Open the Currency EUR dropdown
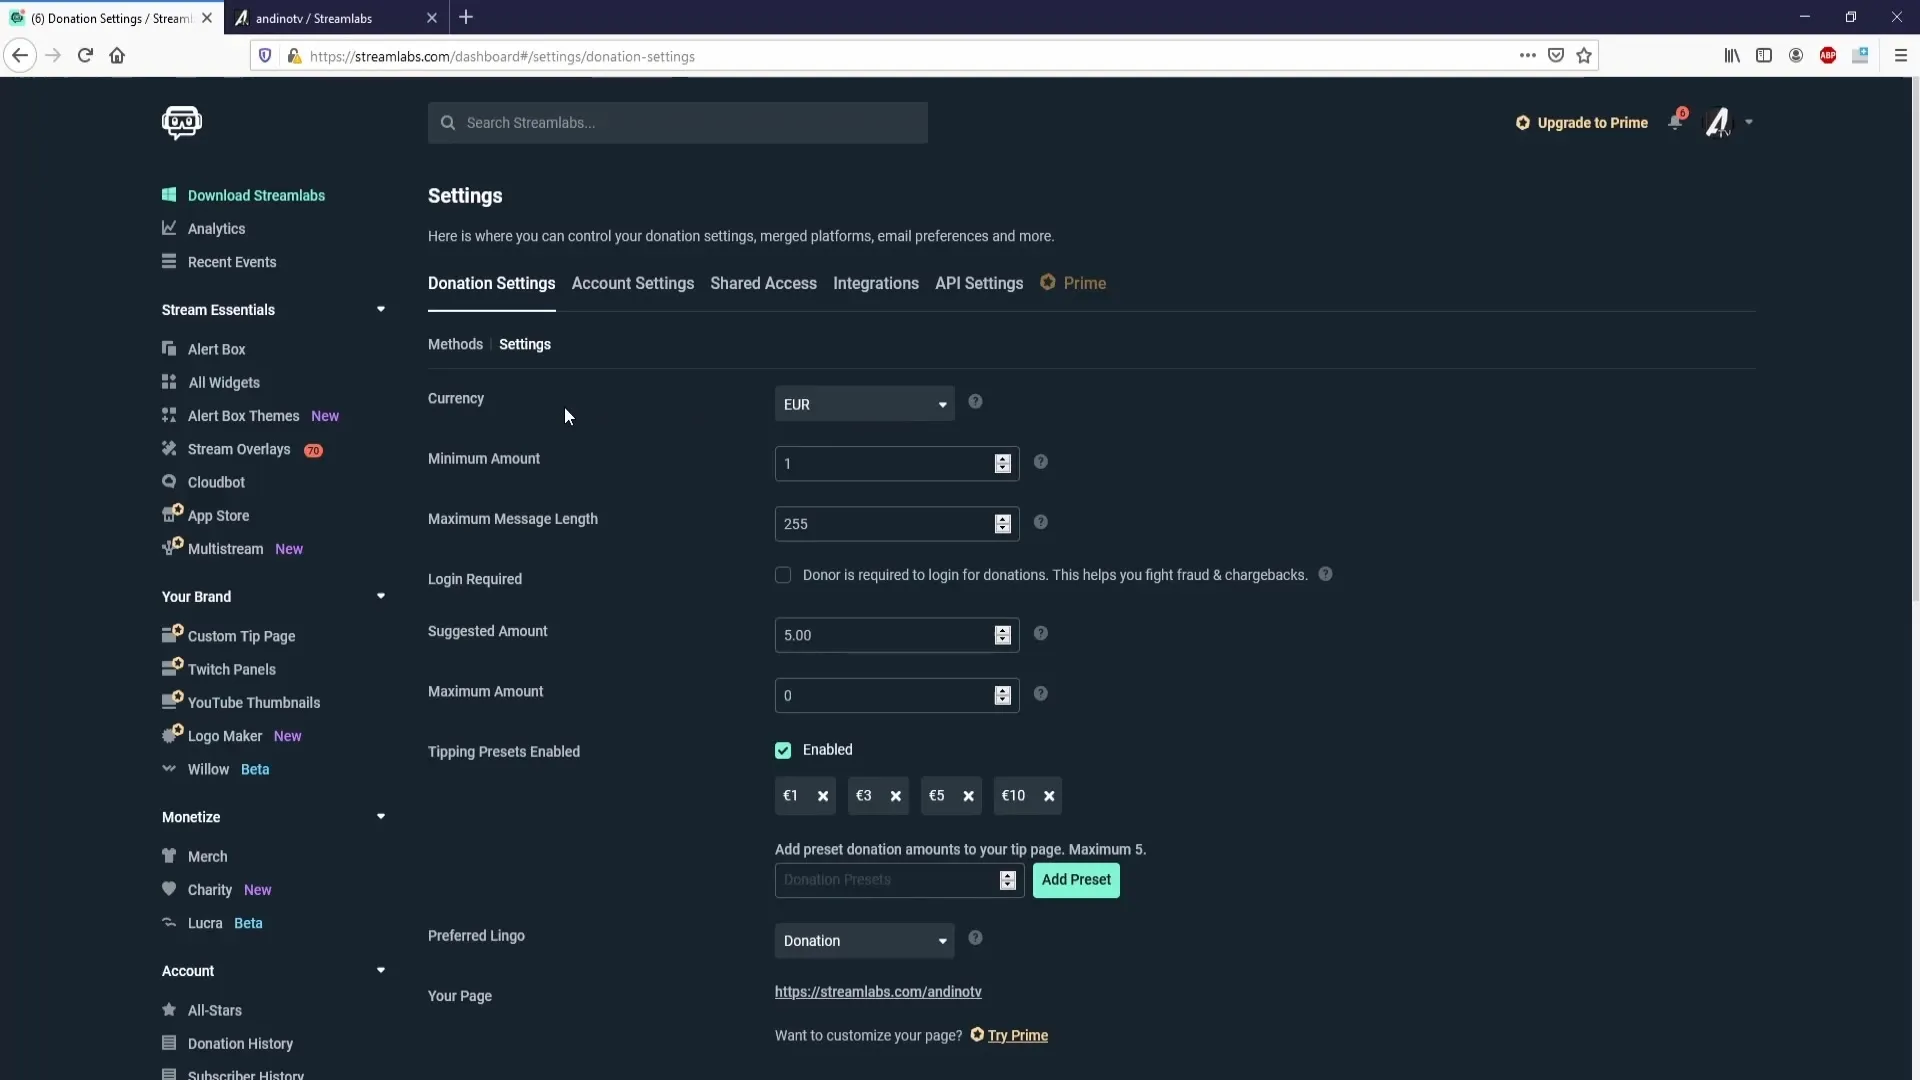This screenshot has height=1080, width=1920. click(x=864, y=404)
